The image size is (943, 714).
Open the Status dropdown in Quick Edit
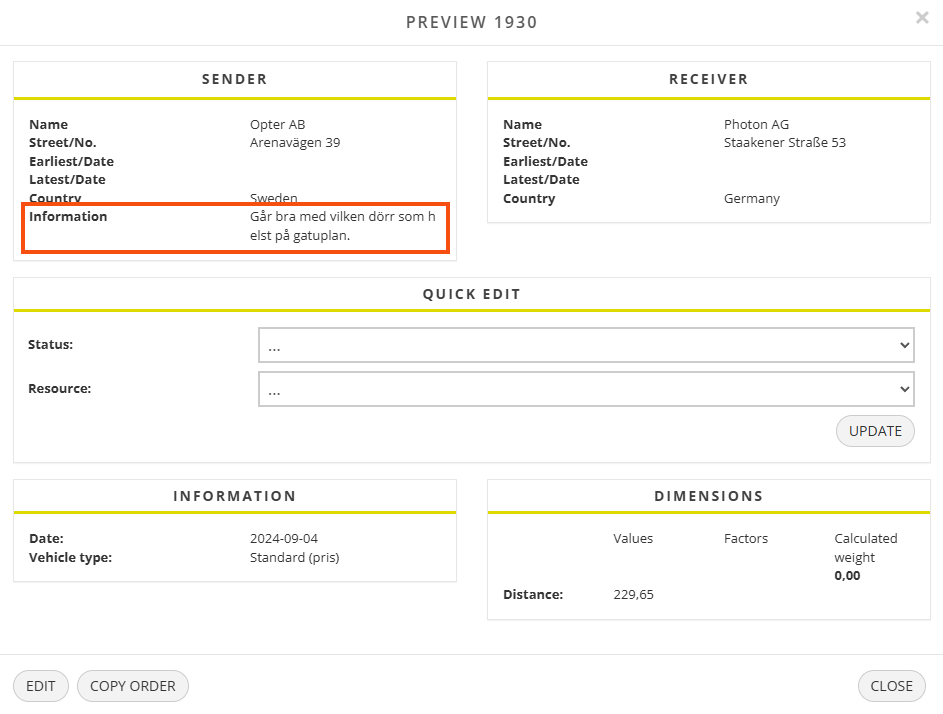pyautogui.click(x=586, y=345)
